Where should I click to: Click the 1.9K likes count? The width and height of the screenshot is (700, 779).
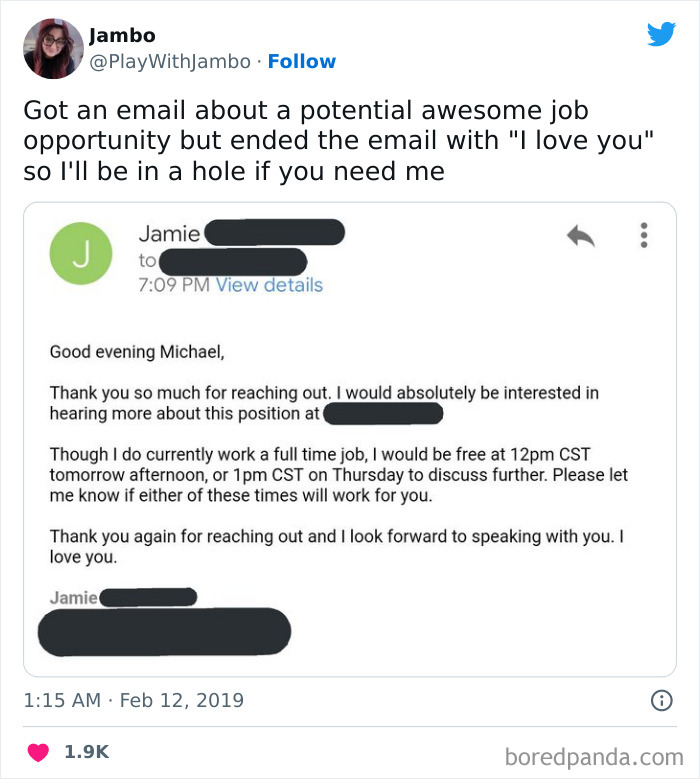tap(88, 751)
